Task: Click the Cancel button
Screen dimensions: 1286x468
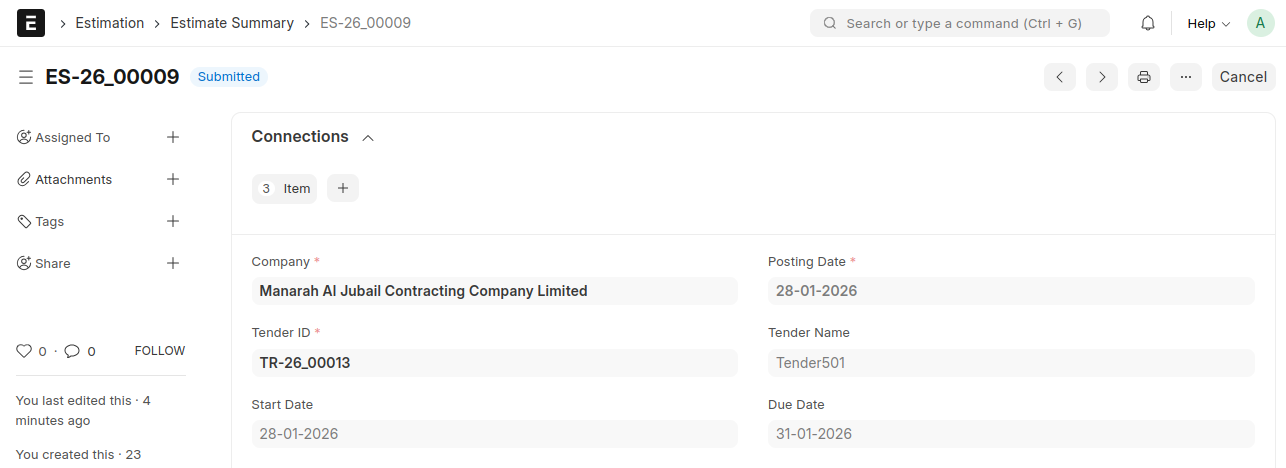Action: pos(1243,77)
